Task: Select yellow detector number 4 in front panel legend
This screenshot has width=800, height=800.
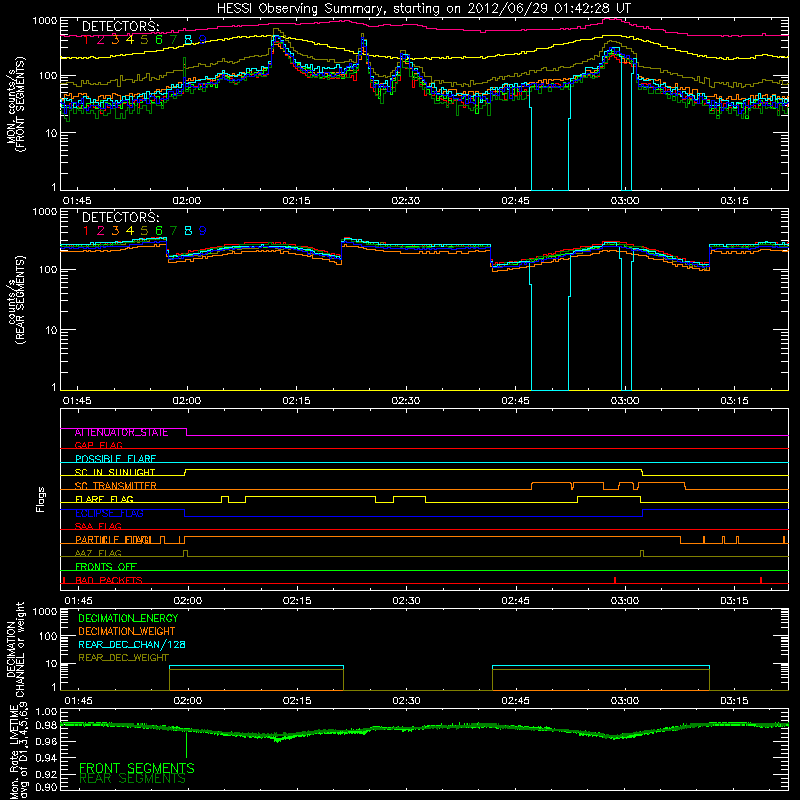Action: [130, 39]
